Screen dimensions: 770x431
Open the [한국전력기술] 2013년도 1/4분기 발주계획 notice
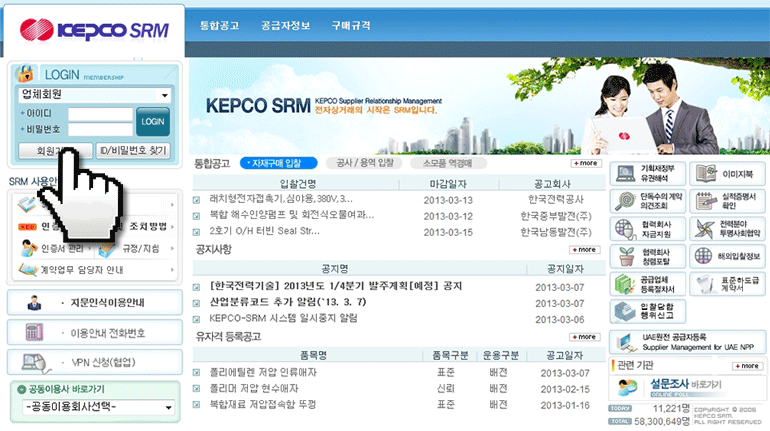[x=336, y=286]
